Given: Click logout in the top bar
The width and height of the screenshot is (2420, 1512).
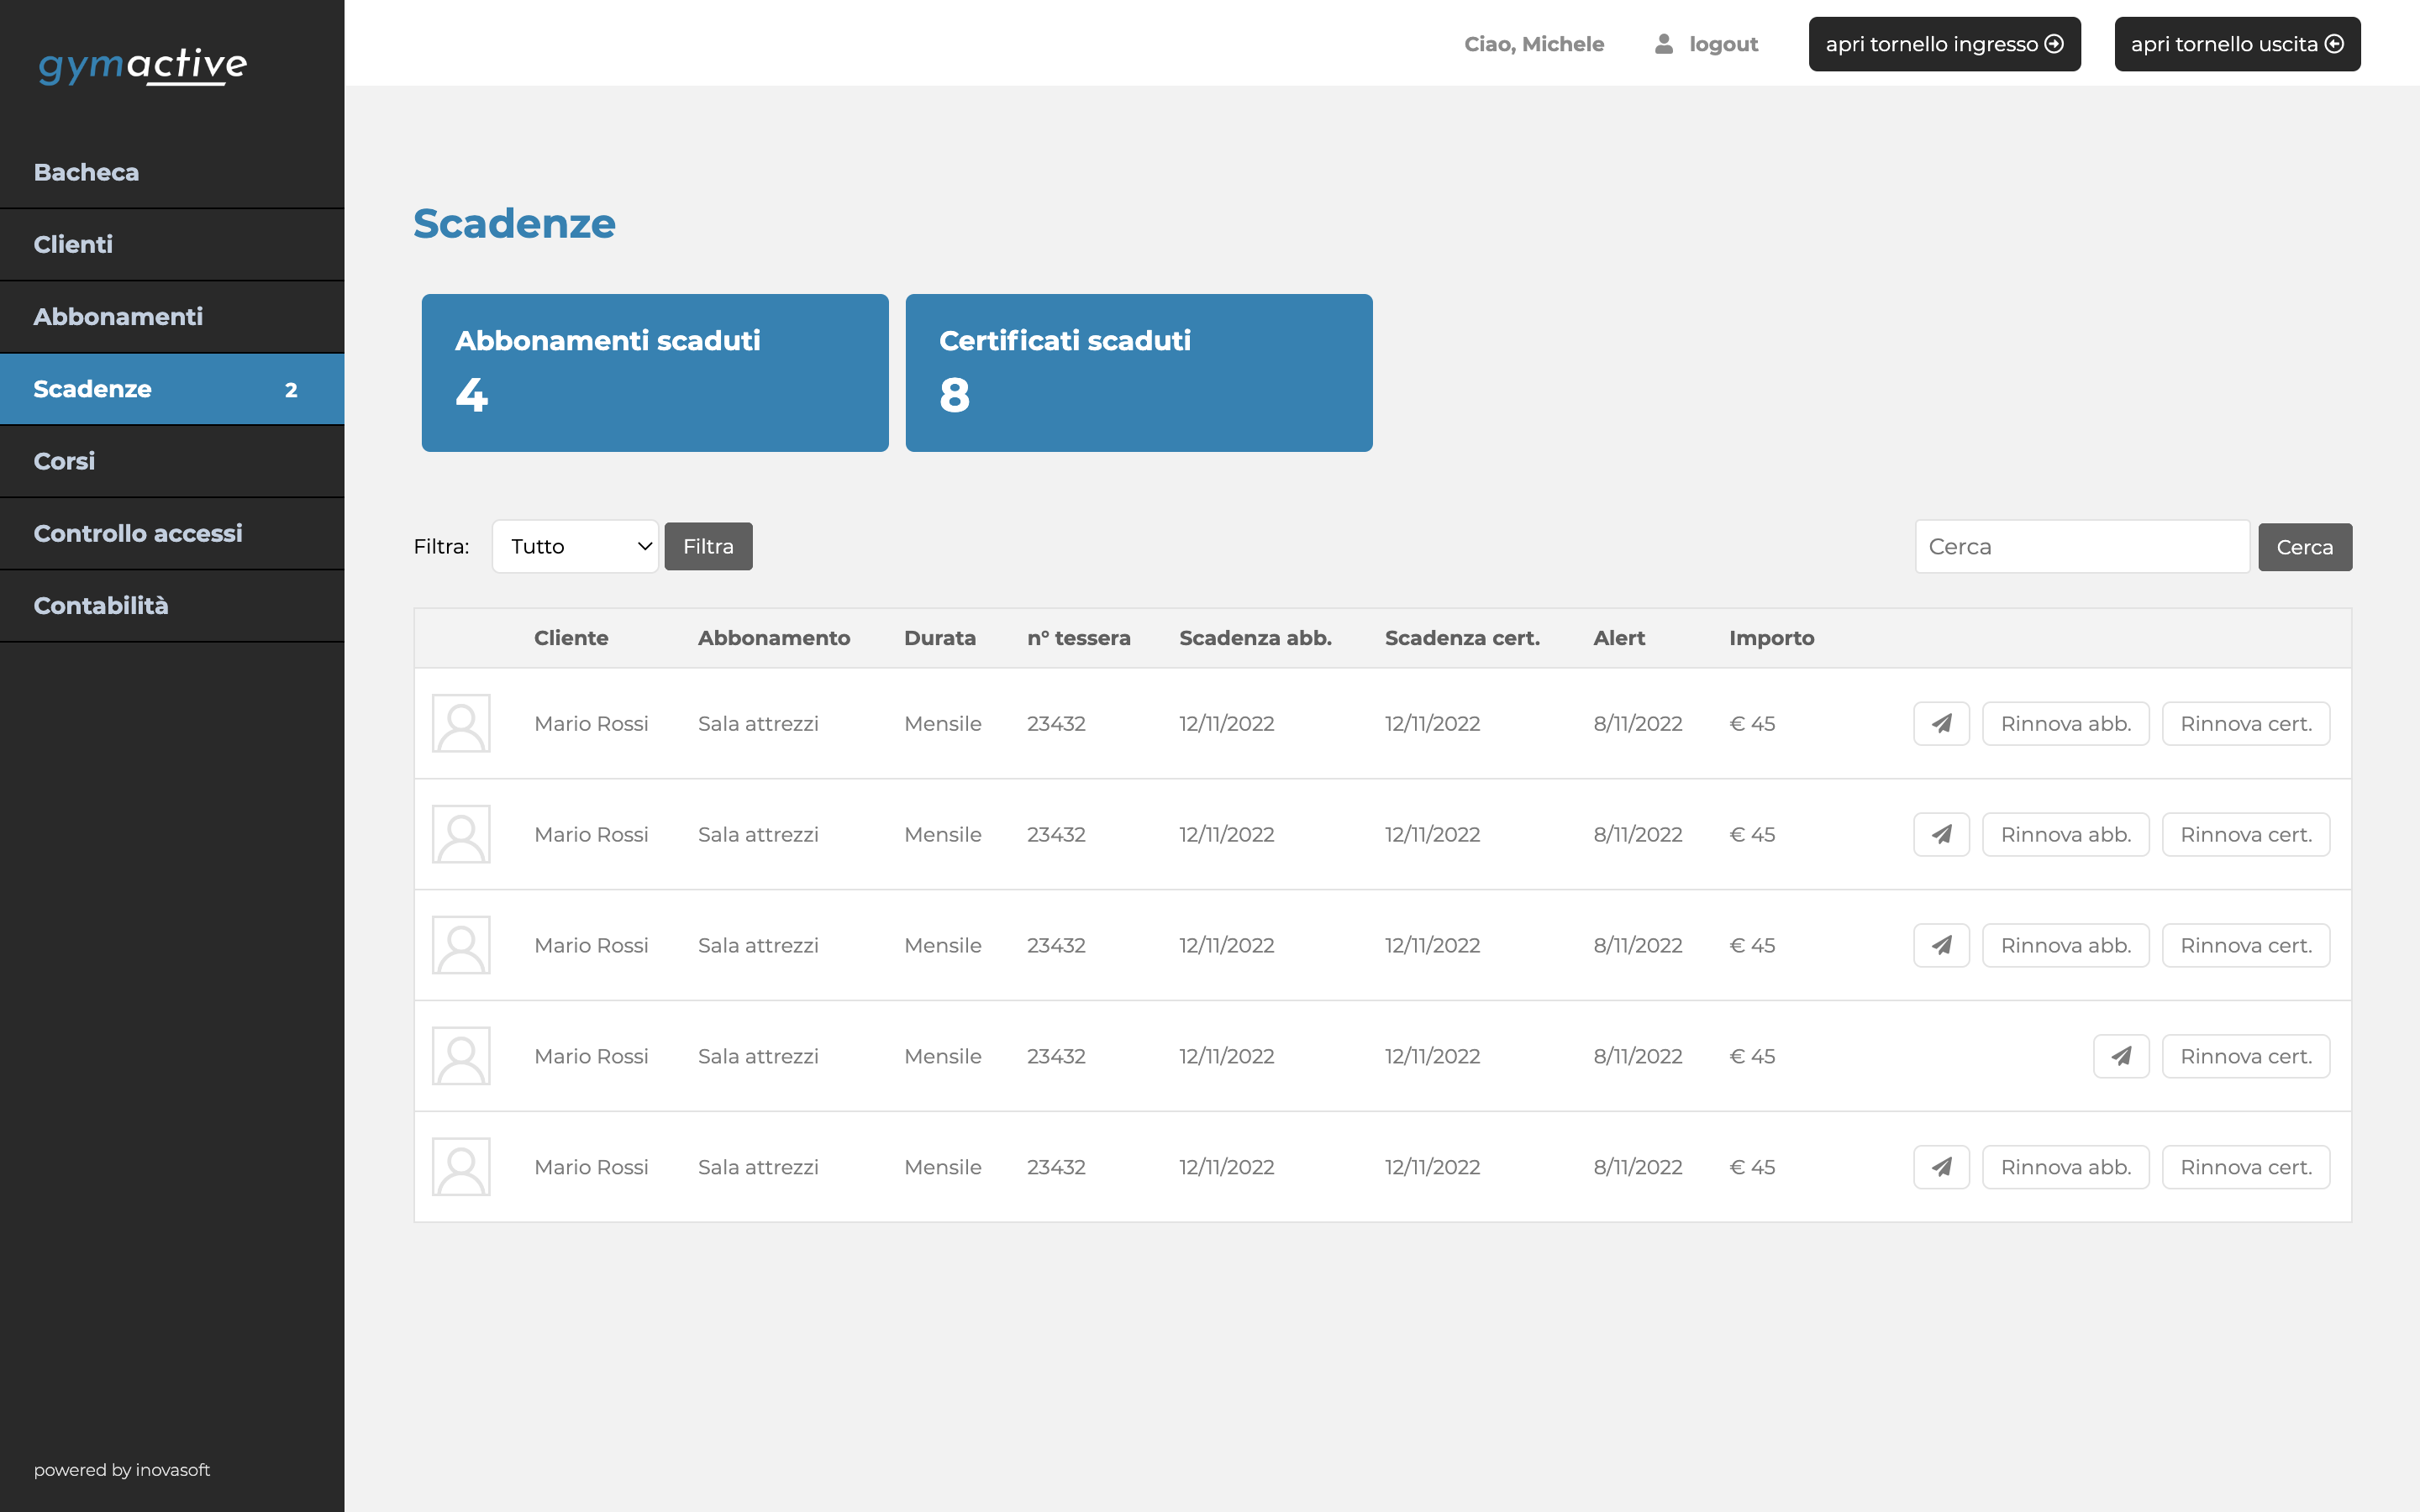Looking at the screenshot, I should [1723, 44].
